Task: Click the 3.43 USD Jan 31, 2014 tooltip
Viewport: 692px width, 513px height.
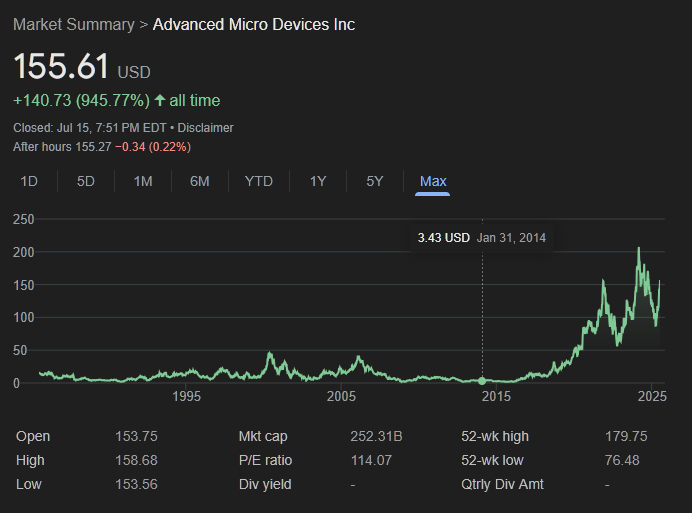Action: [x=482, y=238]
